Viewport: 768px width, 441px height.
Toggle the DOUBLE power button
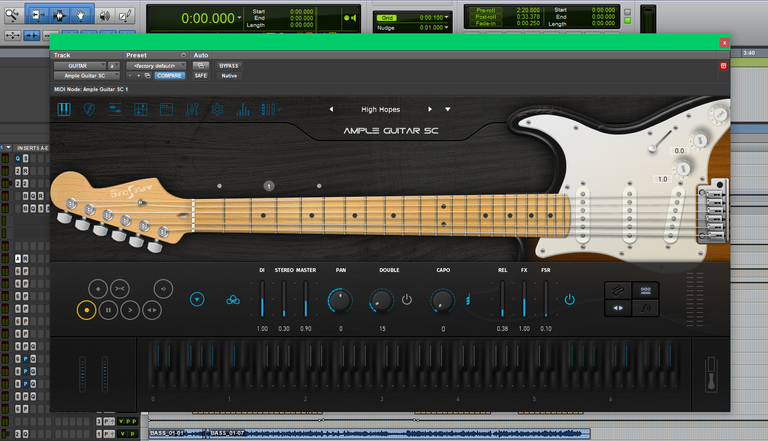407,299
